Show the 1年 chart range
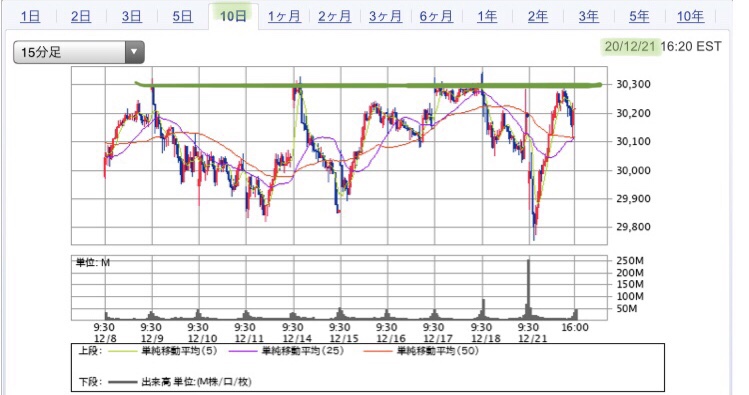Viewport: 749px width, 395px height. 487,17
